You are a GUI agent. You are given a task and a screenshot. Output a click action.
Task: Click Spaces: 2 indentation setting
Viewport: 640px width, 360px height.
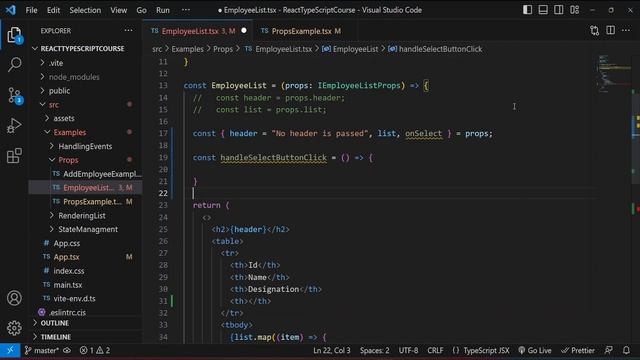pos(374,351)
